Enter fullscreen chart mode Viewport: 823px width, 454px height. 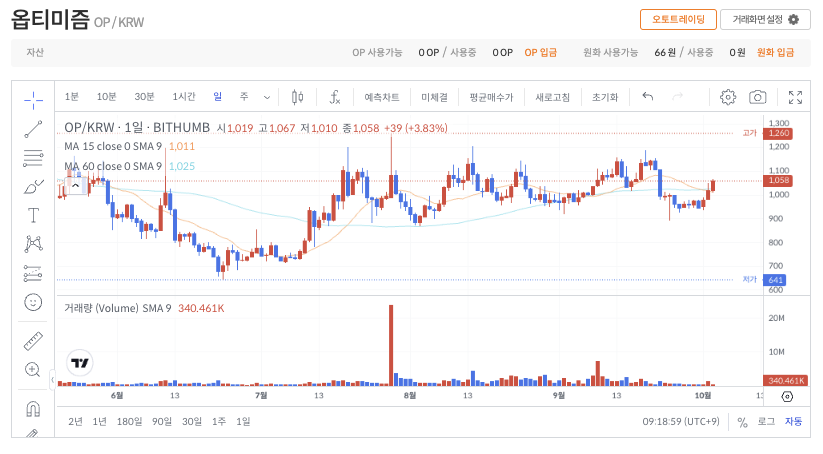tap(795, 97)
